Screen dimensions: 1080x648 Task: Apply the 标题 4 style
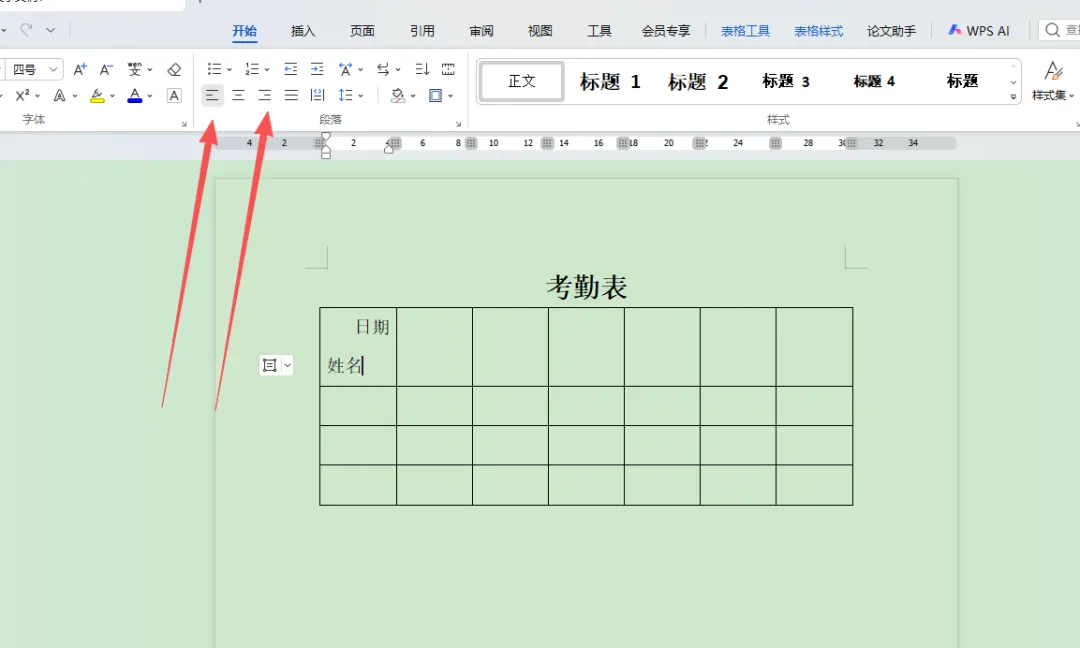pyautogui.click(x=874, y=81)
